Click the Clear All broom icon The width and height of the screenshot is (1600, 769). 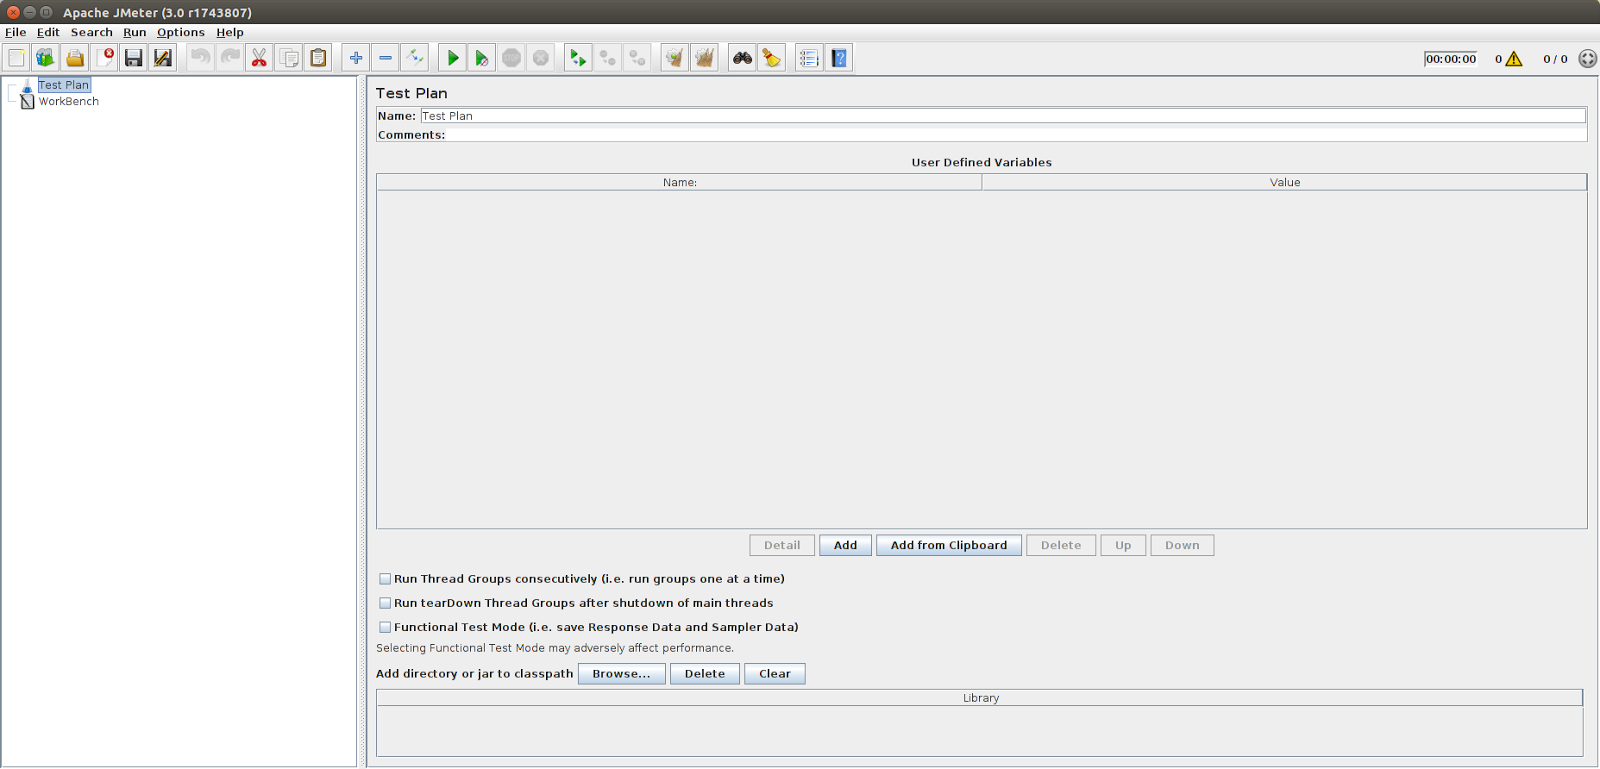704,58
